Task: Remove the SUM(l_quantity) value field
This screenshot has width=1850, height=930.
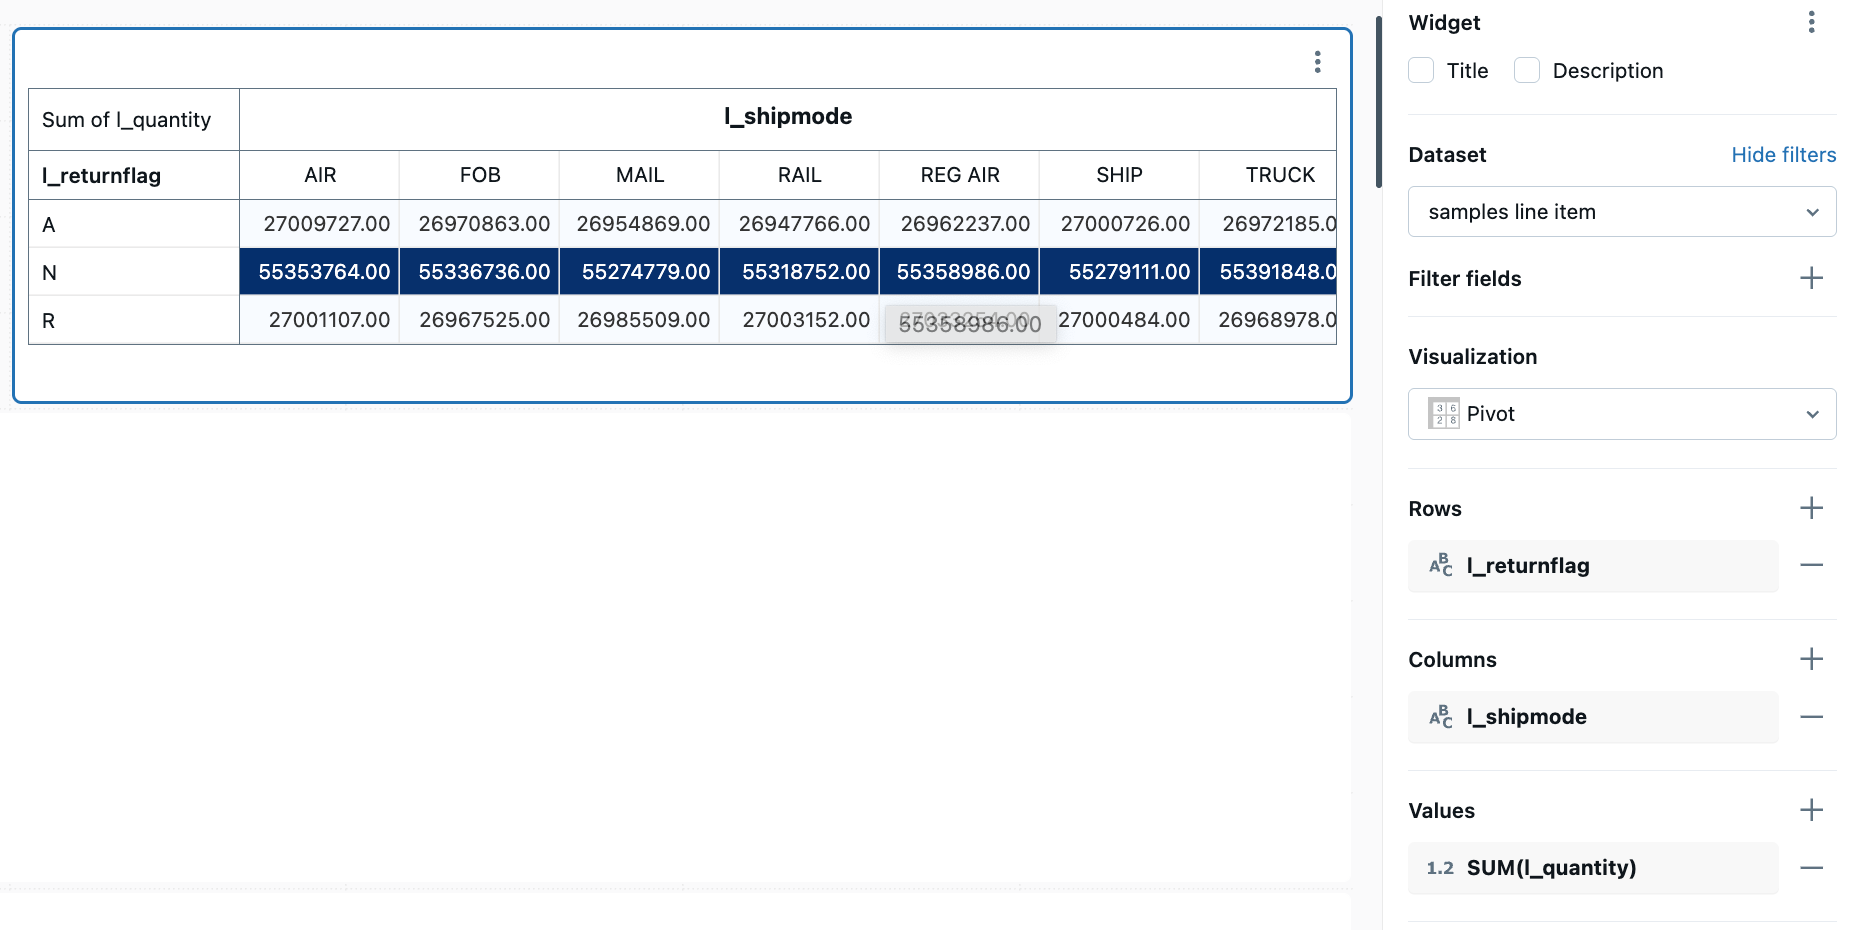Action: [x=1813, y=868]
